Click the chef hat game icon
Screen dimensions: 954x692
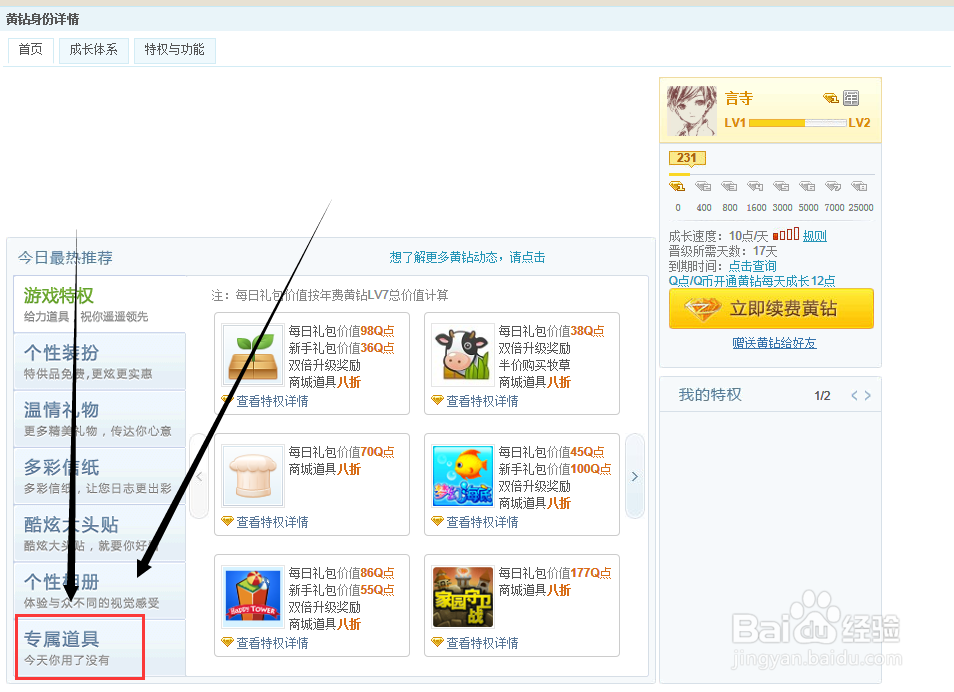pyautogui.click(x=253, y=475)
